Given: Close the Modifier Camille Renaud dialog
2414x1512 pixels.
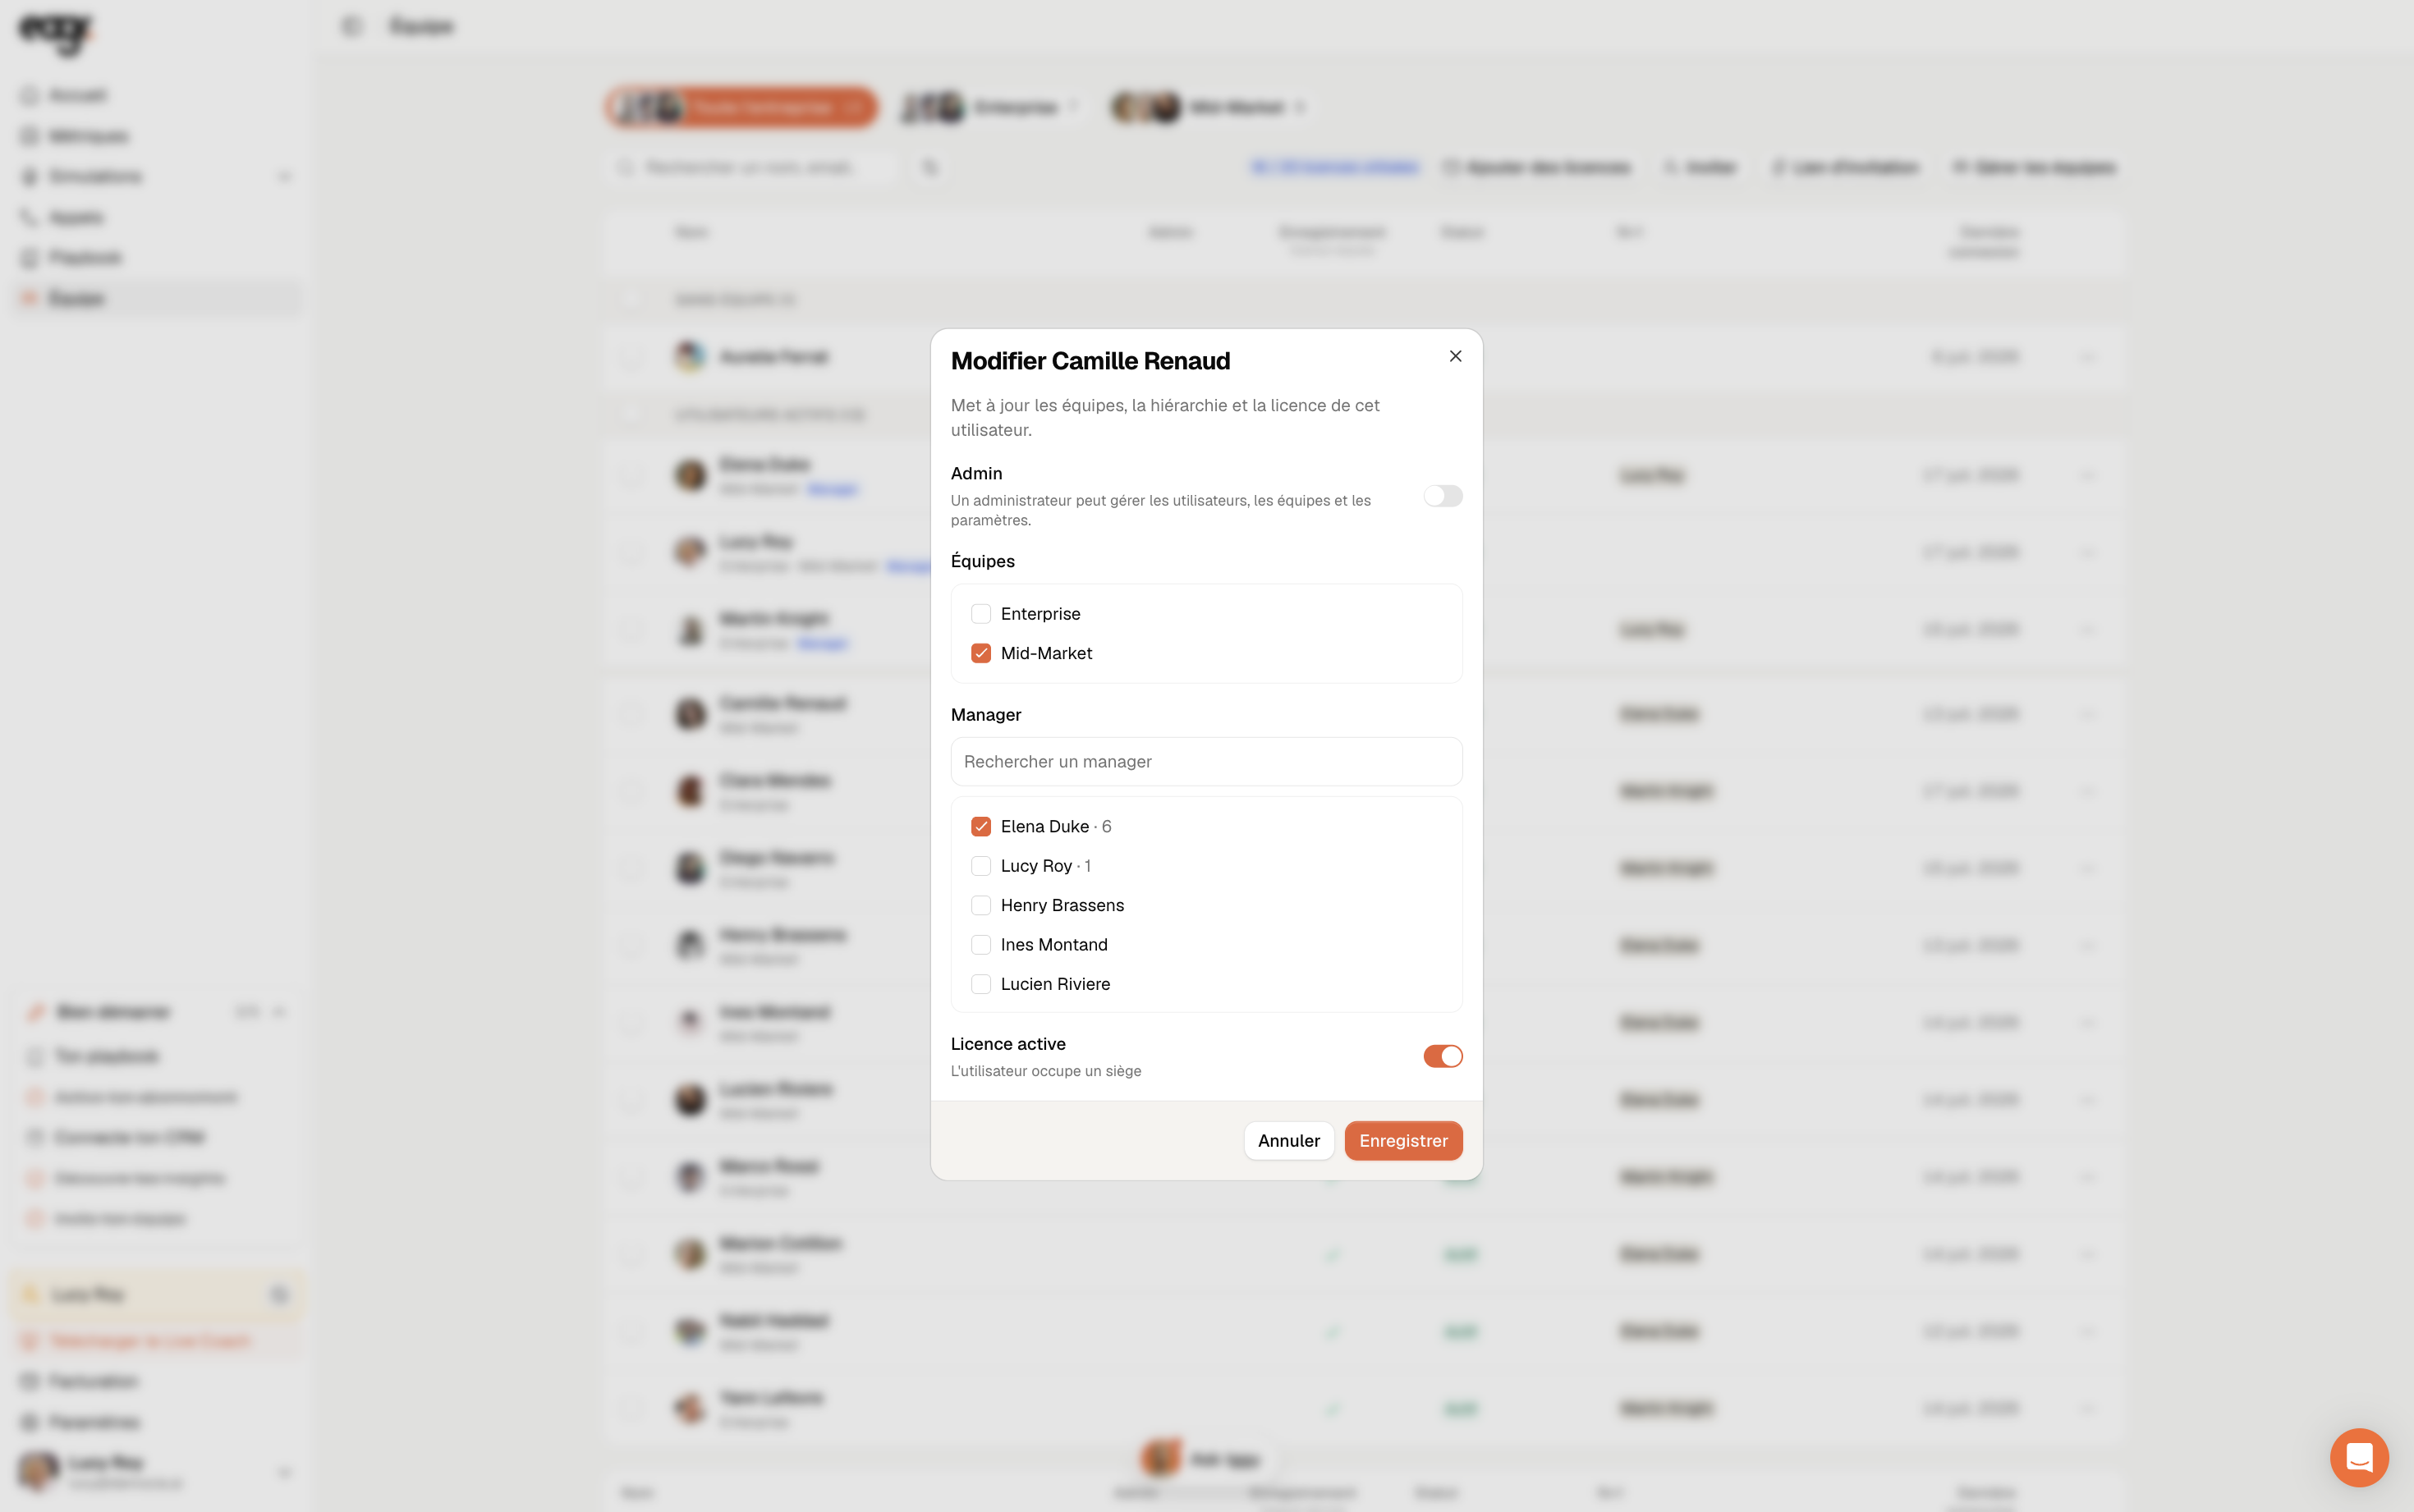Looking at the screenshot, I should click(1455, 356).
